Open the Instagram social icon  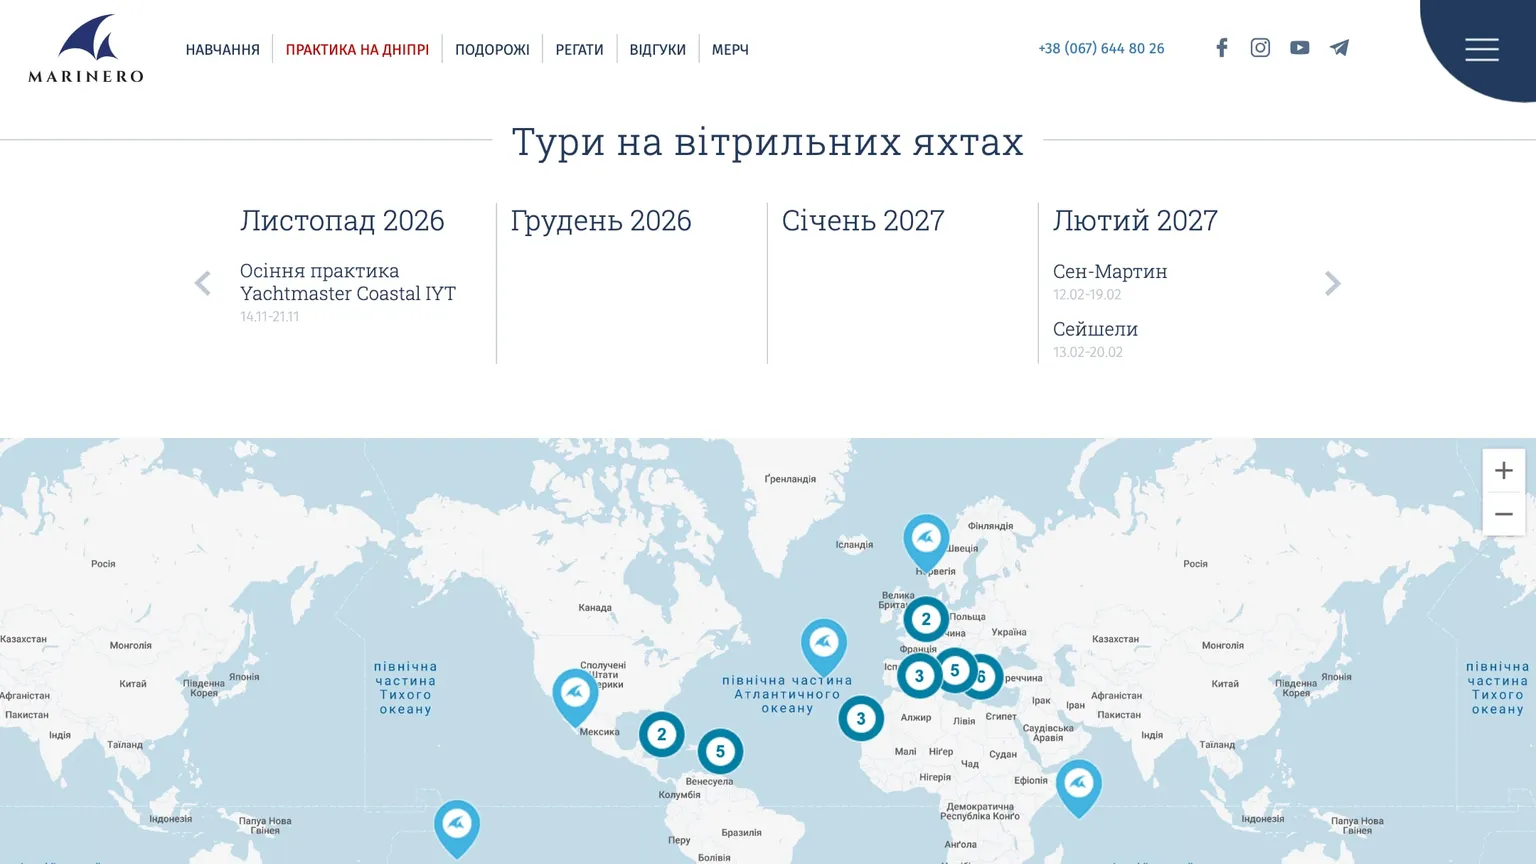pyautogui.click(x=1260, y=48)
